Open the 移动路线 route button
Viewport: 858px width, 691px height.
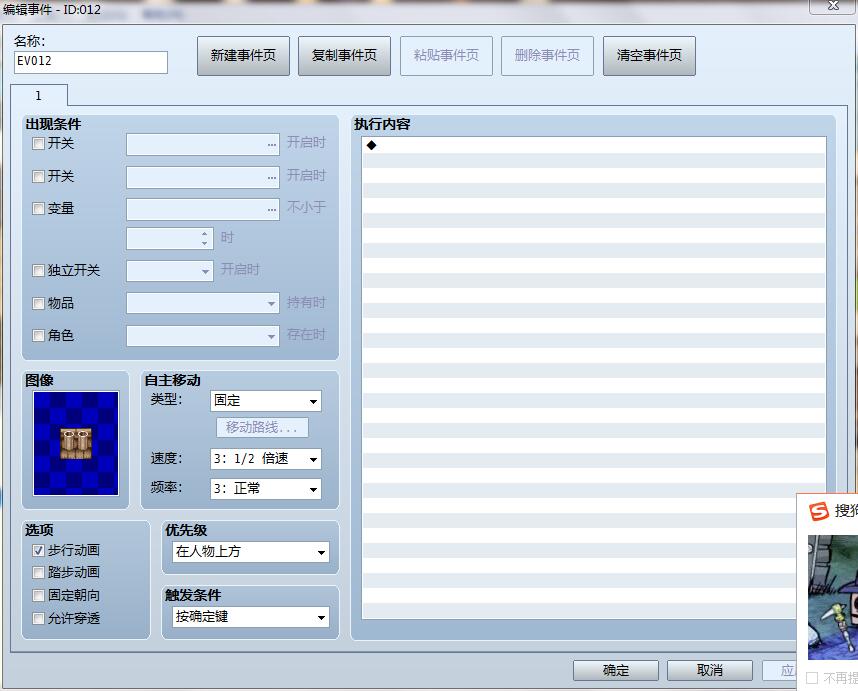(x=262, y=427)
